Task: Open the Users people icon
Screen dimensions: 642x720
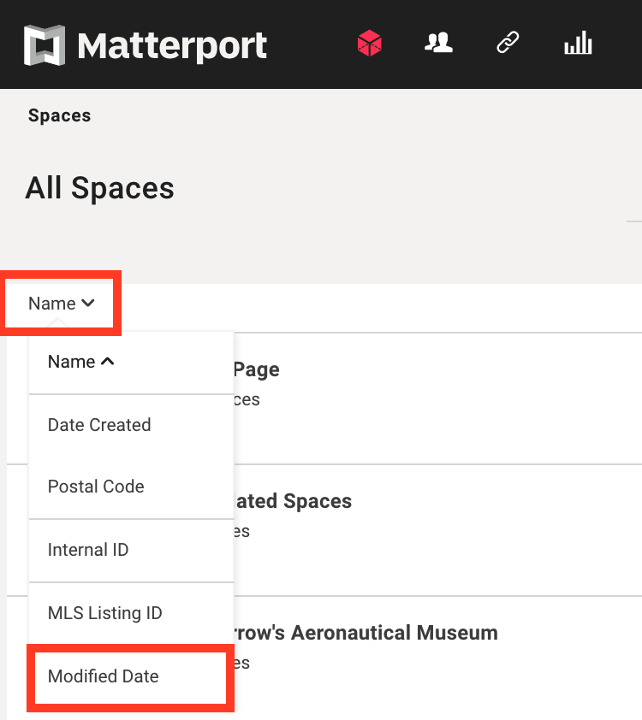Action: pyautogui.click(x=439, y=43)
